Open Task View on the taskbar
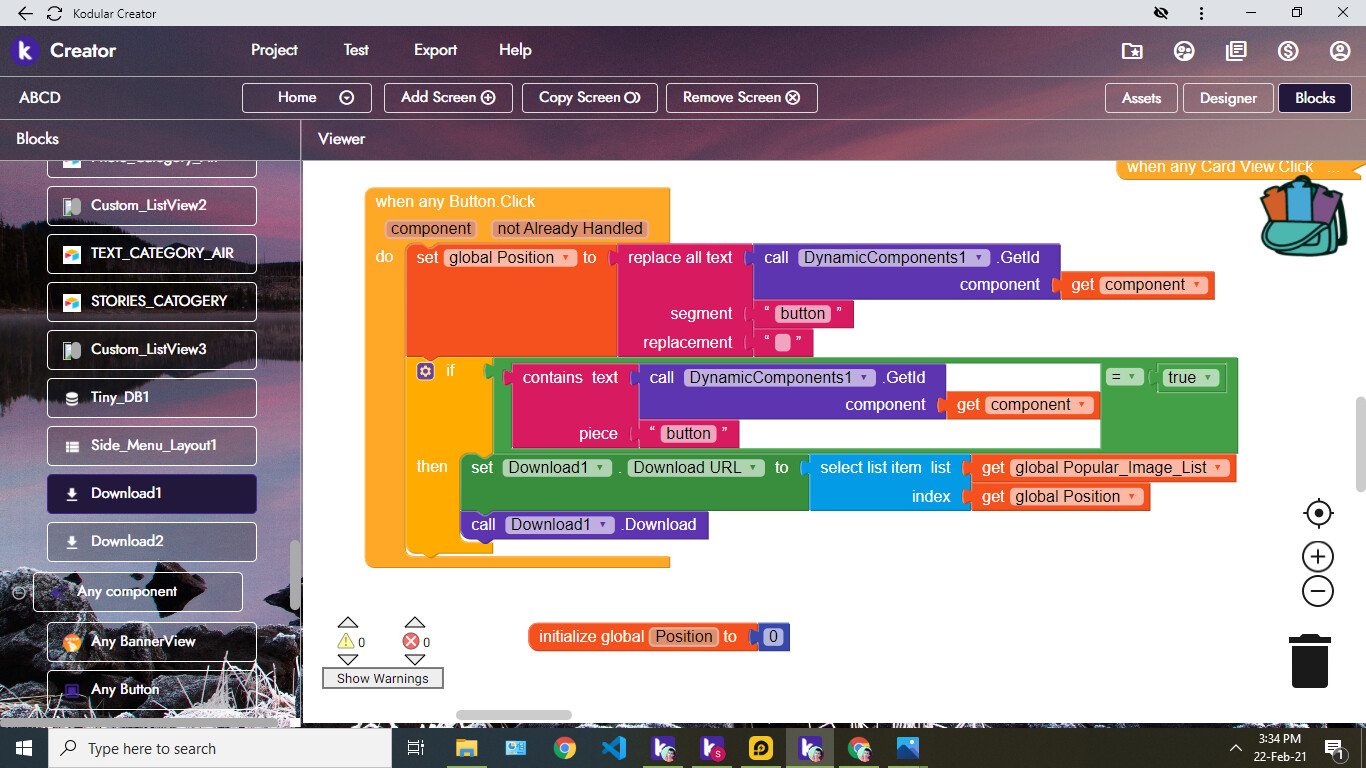The image size is (1366, 768). (x=417, y=748)
